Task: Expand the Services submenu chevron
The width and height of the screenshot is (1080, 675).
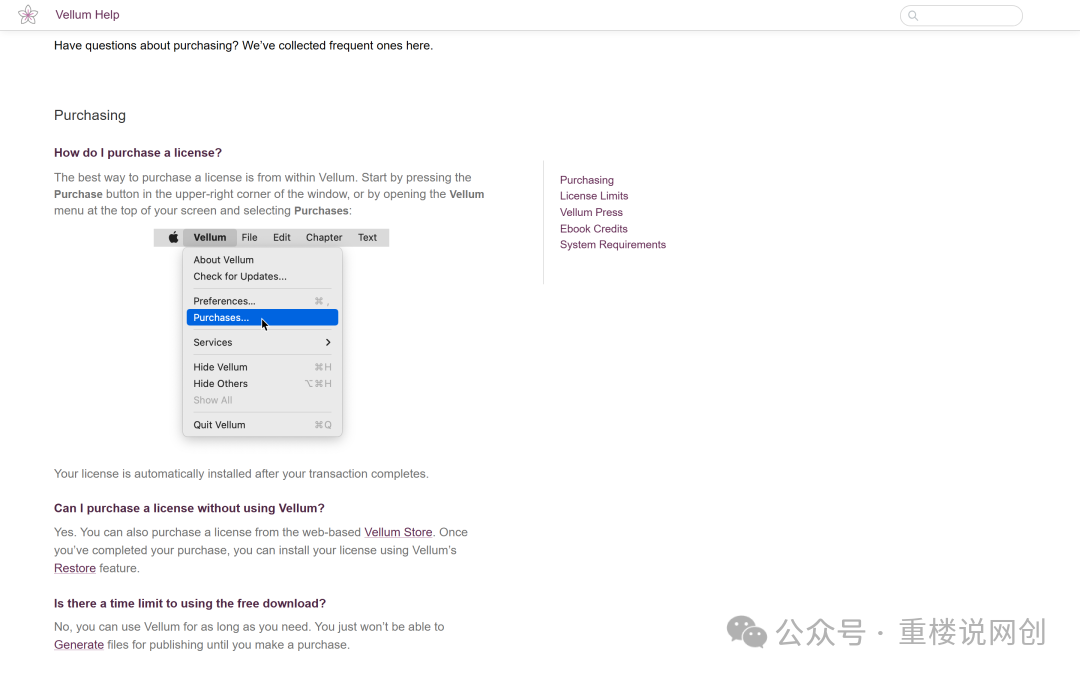Action: [328, 342]
